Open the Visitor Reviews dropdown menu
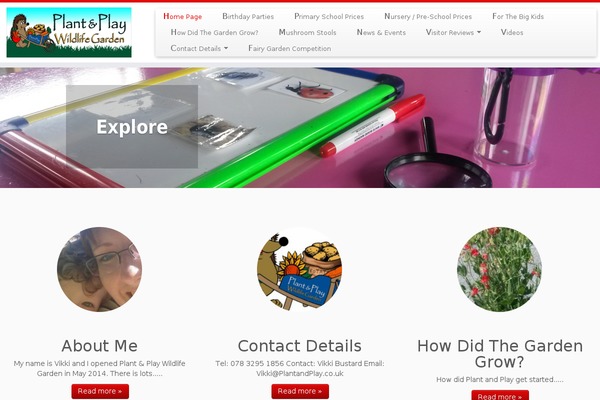The height and width of the screenshot is (400, 600). coord(453,33)
